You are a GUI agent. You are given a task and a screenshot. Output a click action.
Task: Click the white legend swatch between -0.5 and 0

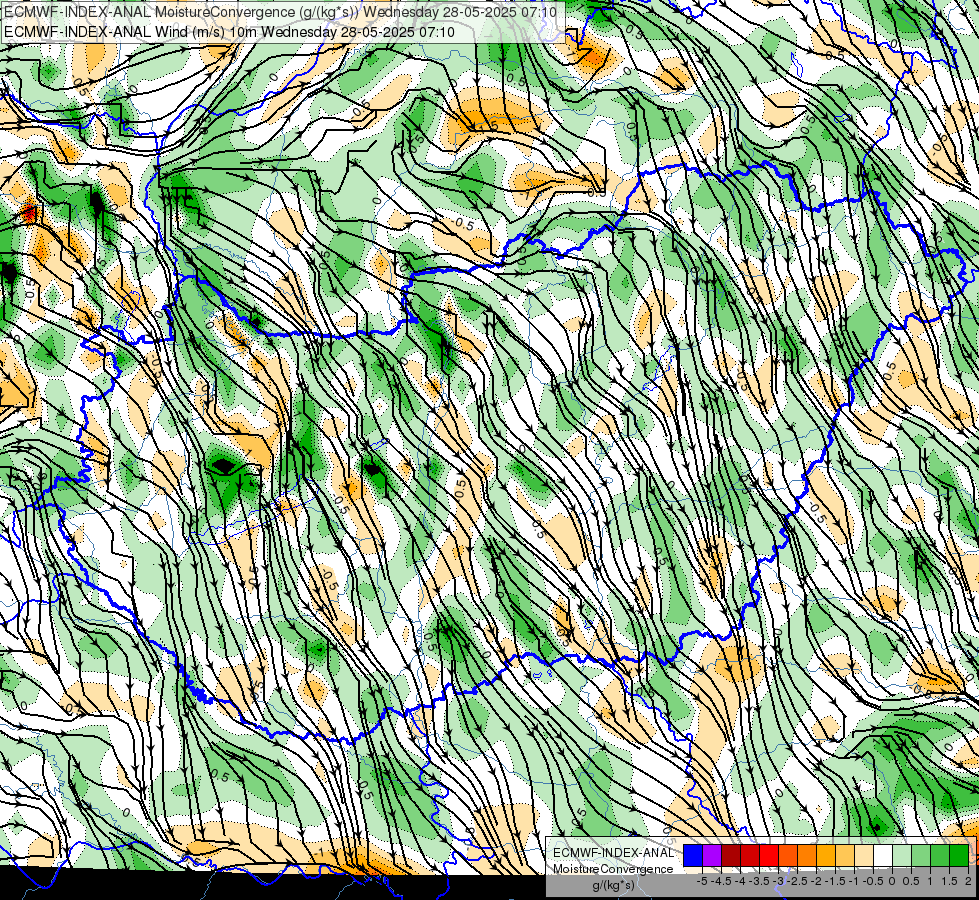(883, 855)
